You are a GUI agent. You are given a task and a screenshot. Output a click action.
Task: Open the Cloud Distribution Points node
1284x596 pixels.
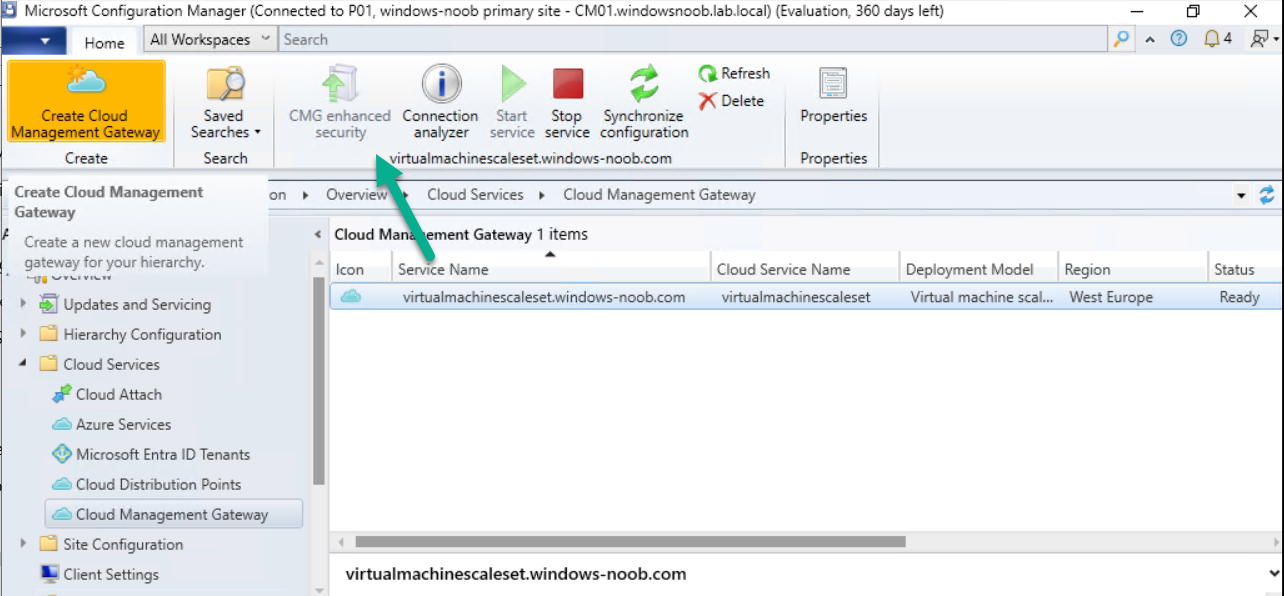click(x=158, y=485)
